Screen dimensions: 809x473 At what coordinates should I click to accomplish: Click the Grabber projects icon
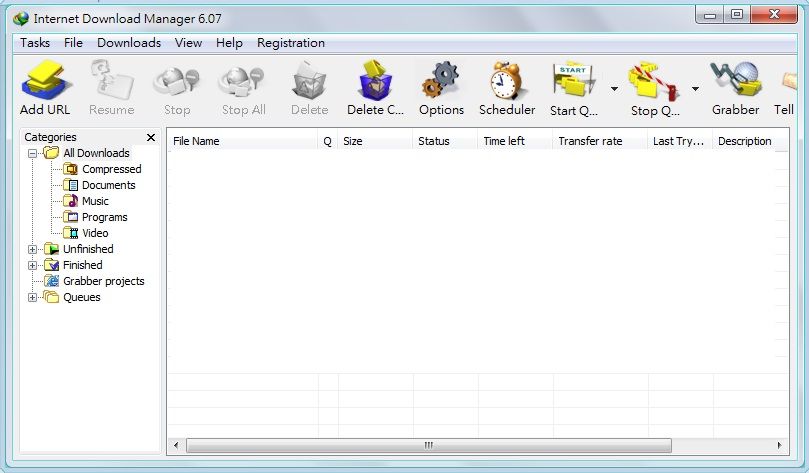[x=52, y=281]
